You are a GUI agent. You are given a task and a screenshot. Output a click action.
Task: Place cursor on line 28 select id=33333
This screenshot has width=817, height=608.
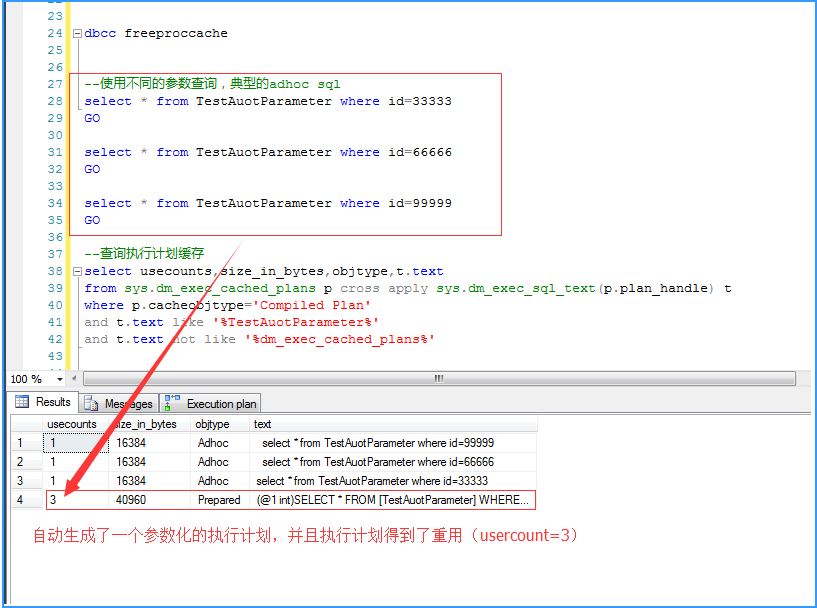[268, 101]
